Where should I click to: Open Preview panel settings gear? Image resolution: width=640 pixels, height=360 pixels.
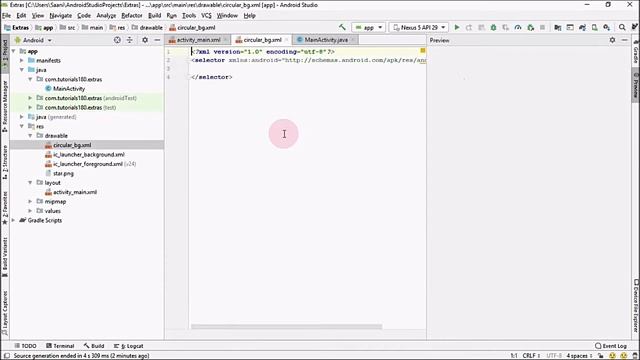[612, 40]
